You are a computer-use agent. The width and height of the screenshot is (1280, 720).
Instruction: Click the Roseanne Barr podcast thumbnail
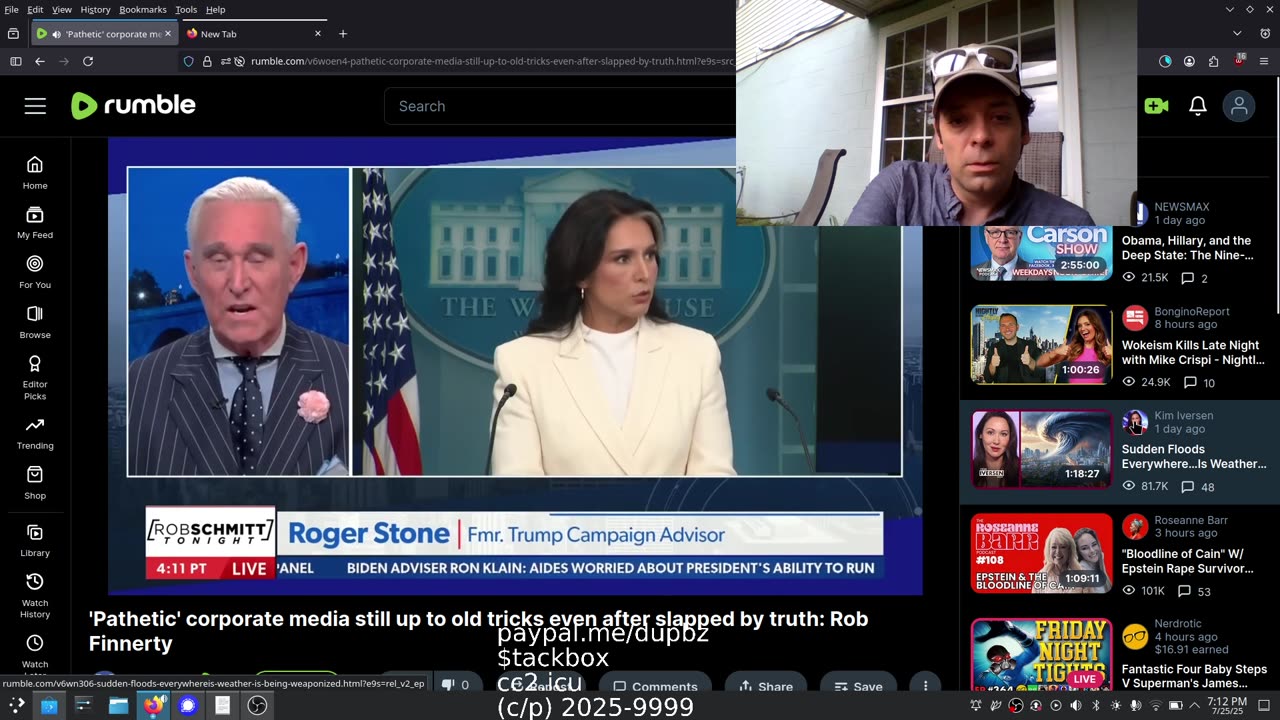pos(1041,553)
